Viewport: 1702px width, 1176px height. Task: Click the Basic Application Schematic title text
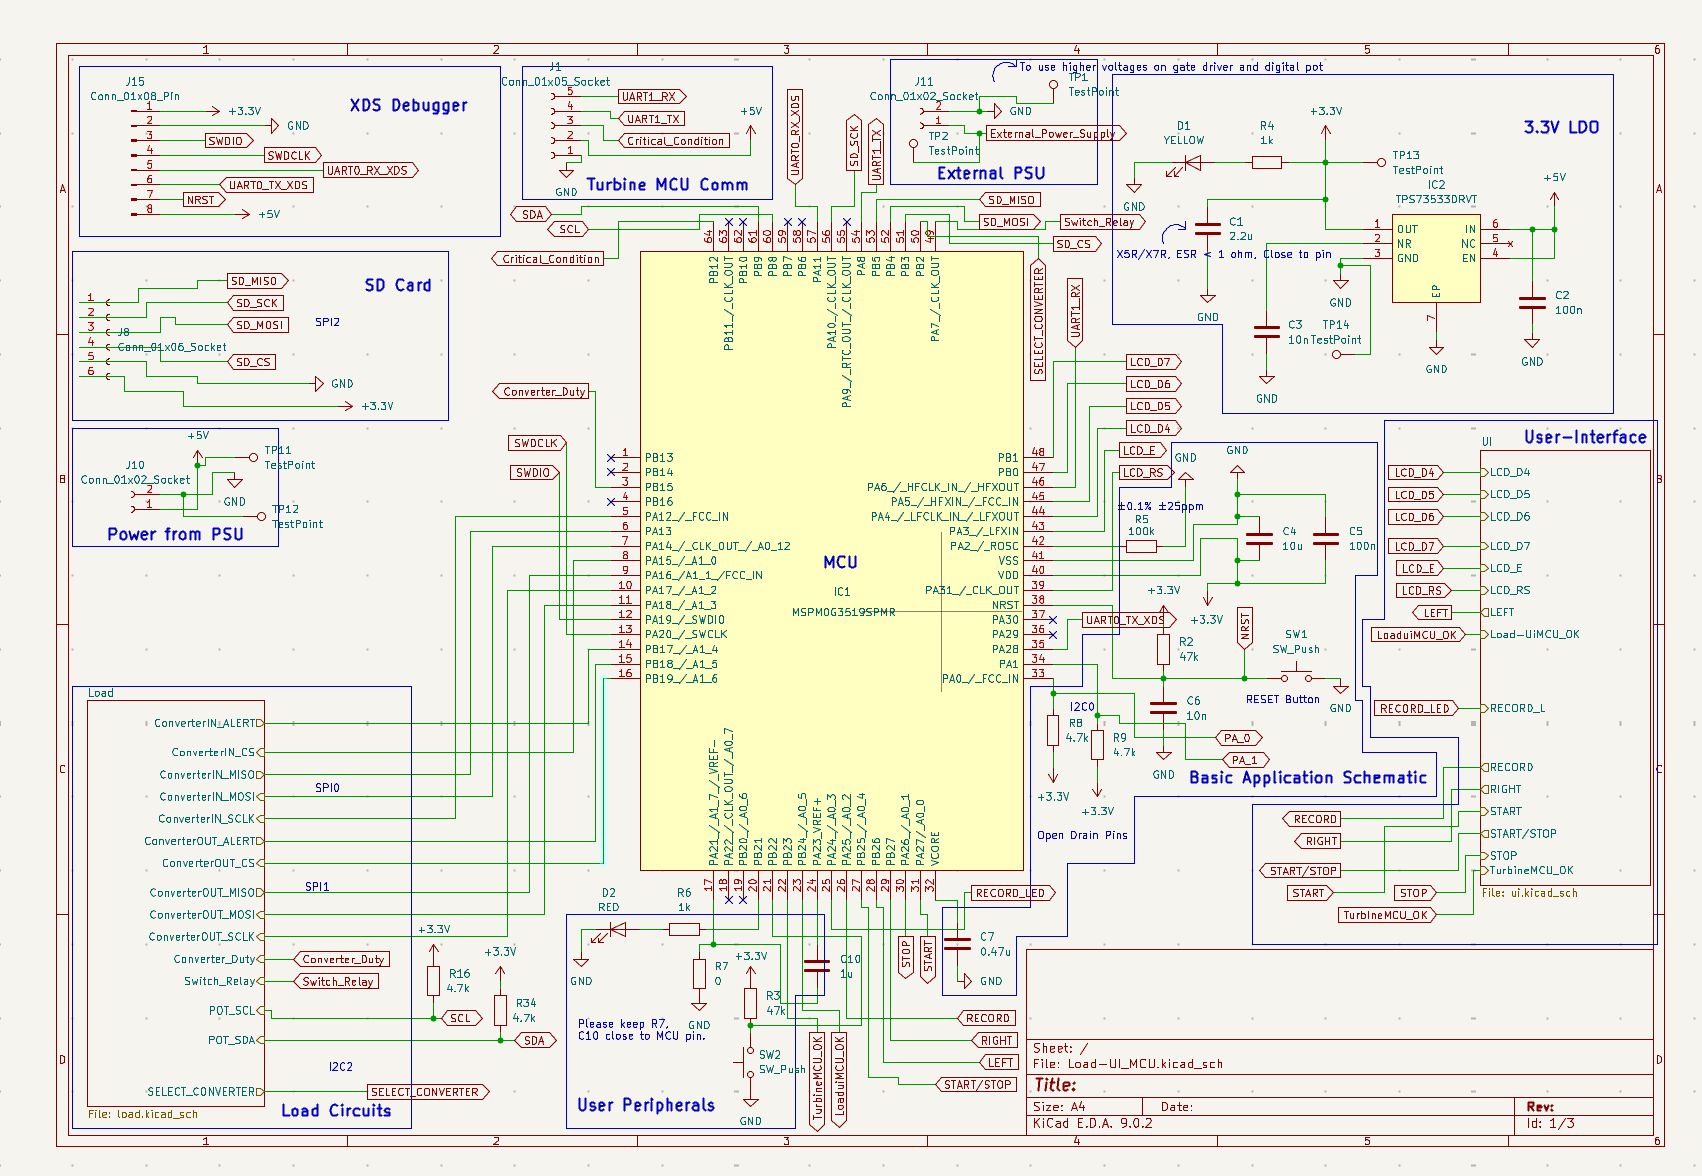pos(1308,777)
